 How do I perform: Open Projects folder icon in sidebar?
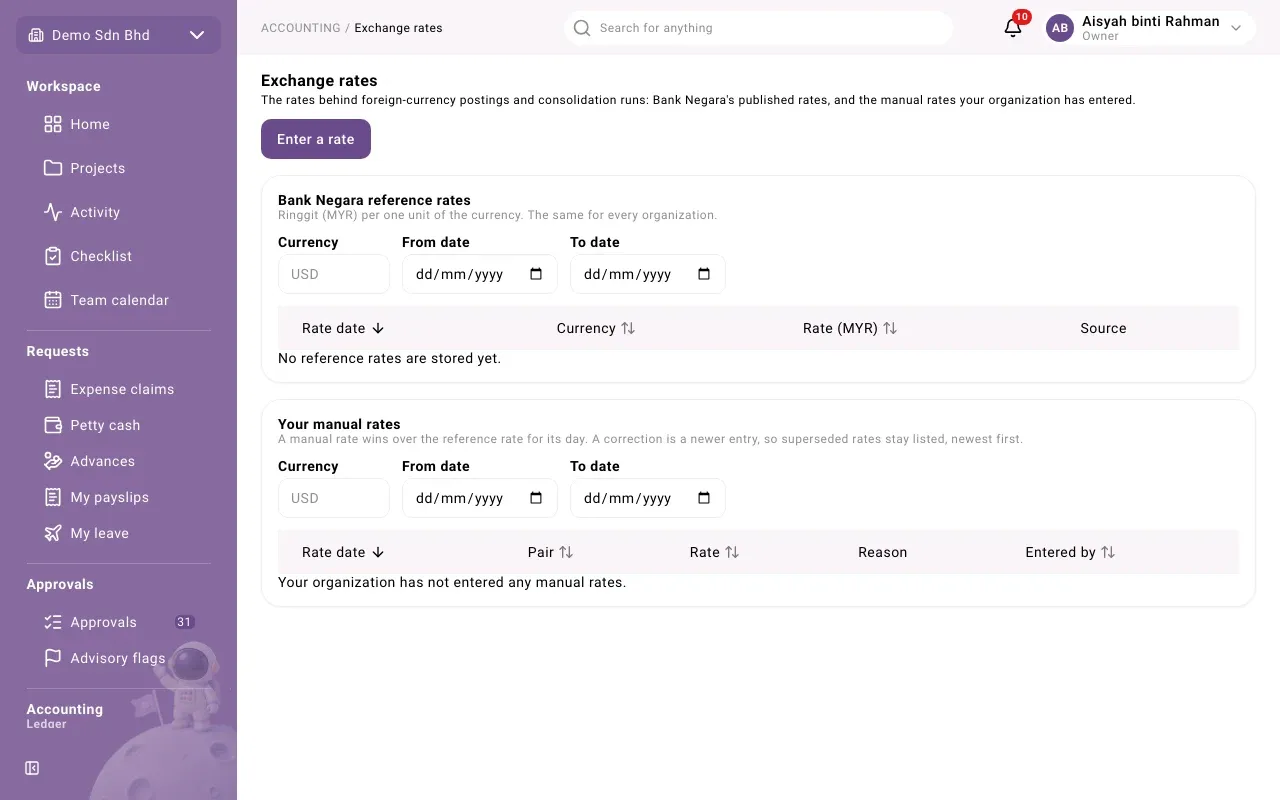coord(53,168)
